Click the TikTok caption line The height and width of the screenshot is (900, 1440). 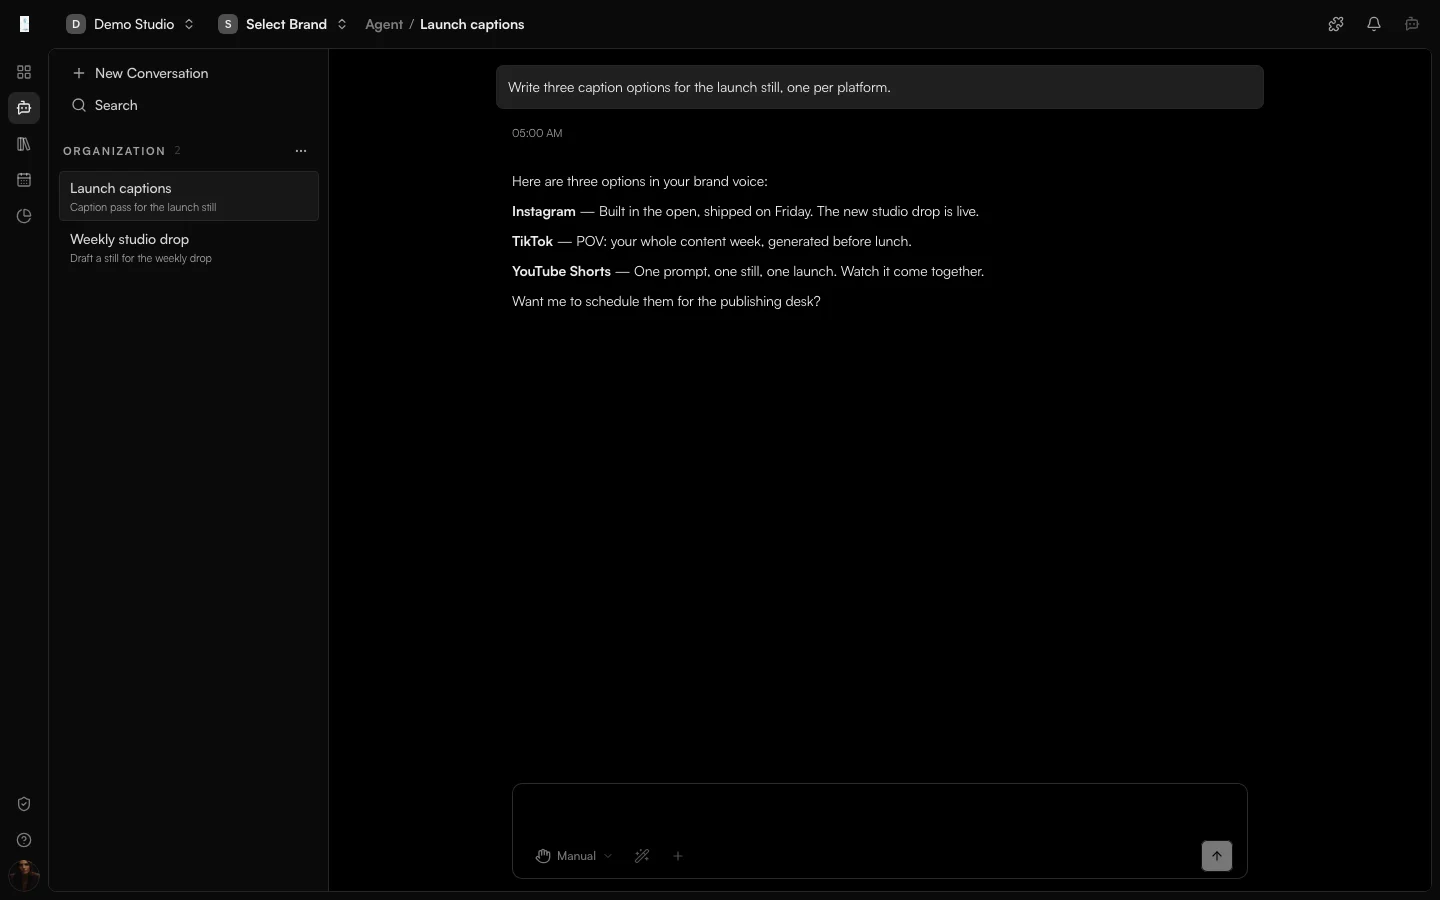(x=712, y=241)
